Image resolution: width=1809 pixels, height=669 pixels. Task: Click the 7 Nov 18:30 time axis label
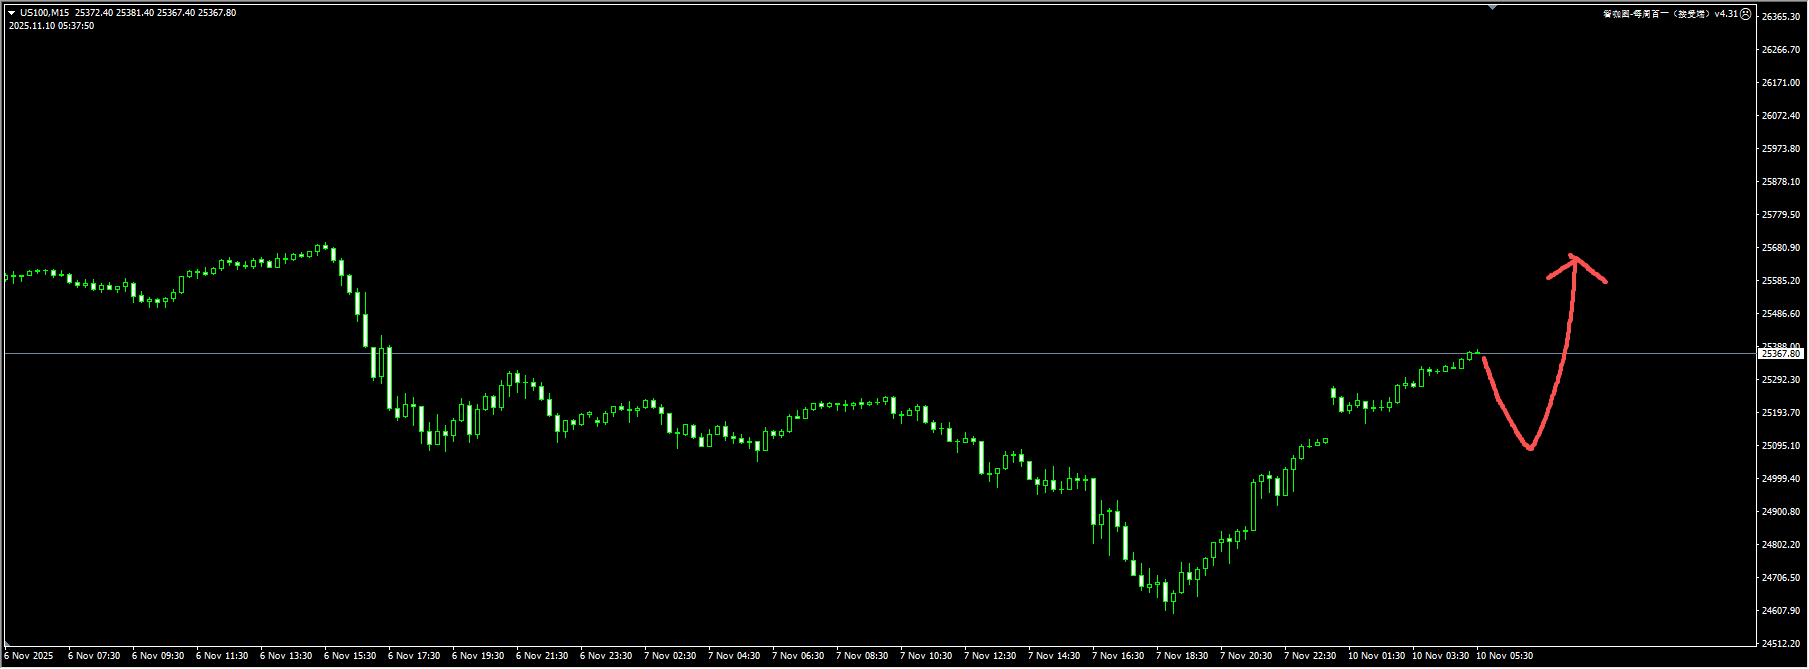pyautogui.click(x=1182, y=656)
